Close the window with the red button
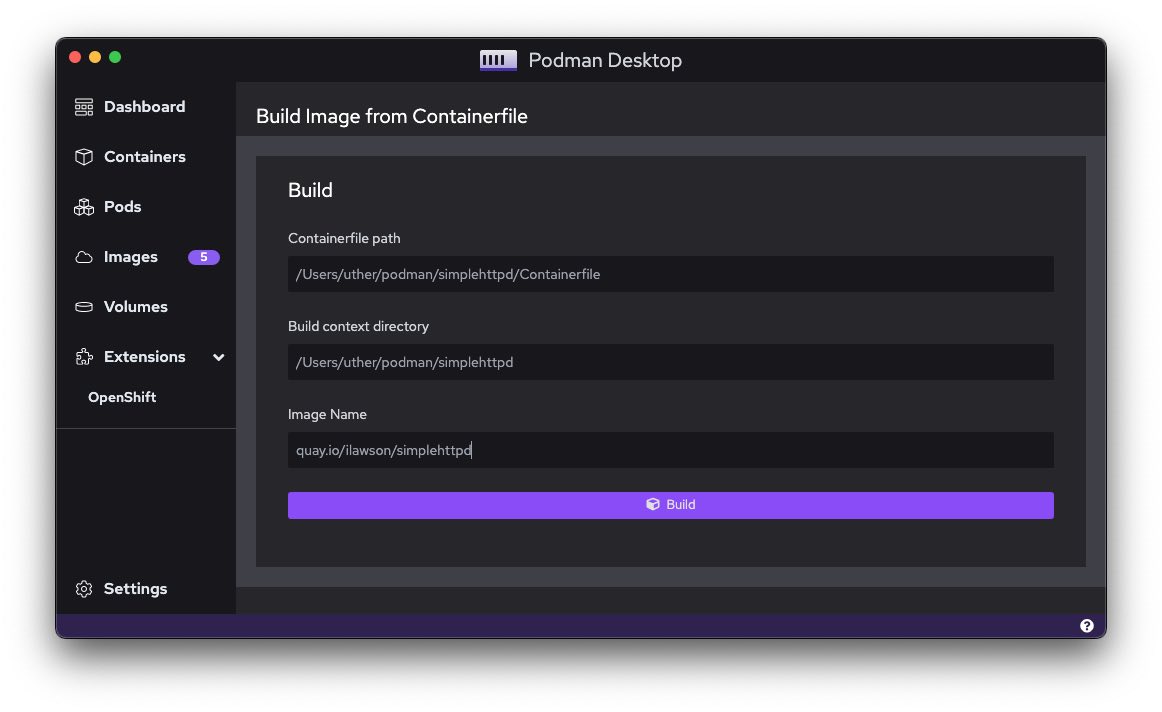1162x712 pixels. [x=75, y=57]
